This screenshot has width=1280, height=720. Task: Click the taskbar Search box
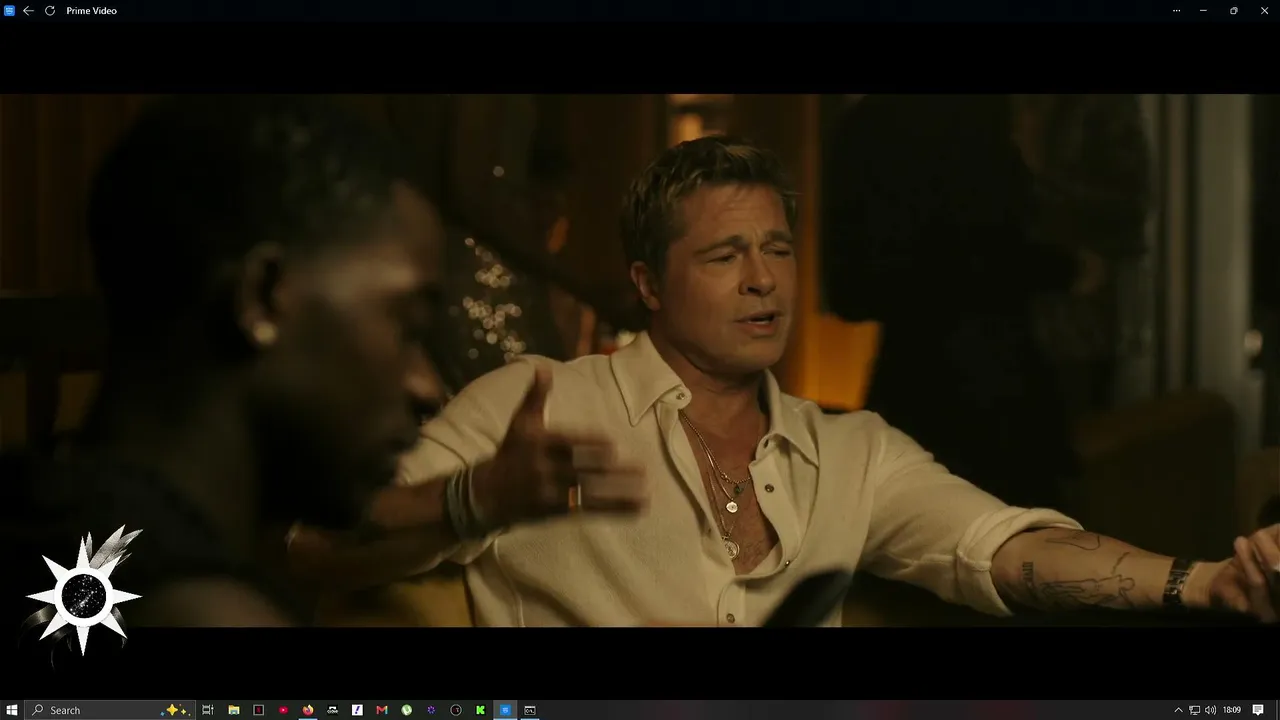110,710
